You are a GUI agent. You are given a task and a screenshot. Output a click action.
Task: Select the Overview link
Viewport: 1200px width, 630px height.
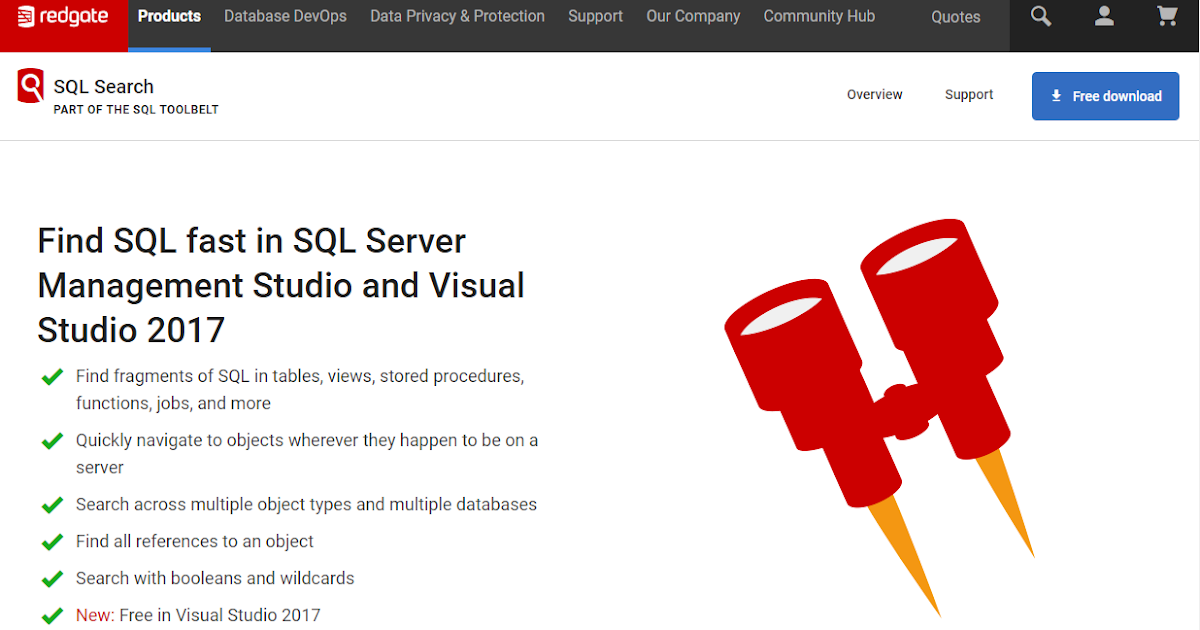click(x=874, y=94)
